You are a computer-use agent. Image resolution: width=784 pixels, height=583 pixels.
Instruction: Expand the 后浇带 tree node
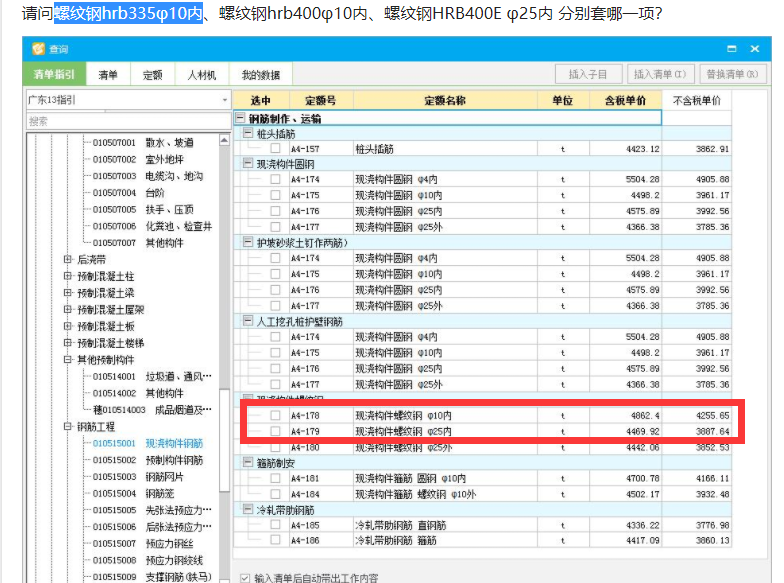[x=68, y=259]
